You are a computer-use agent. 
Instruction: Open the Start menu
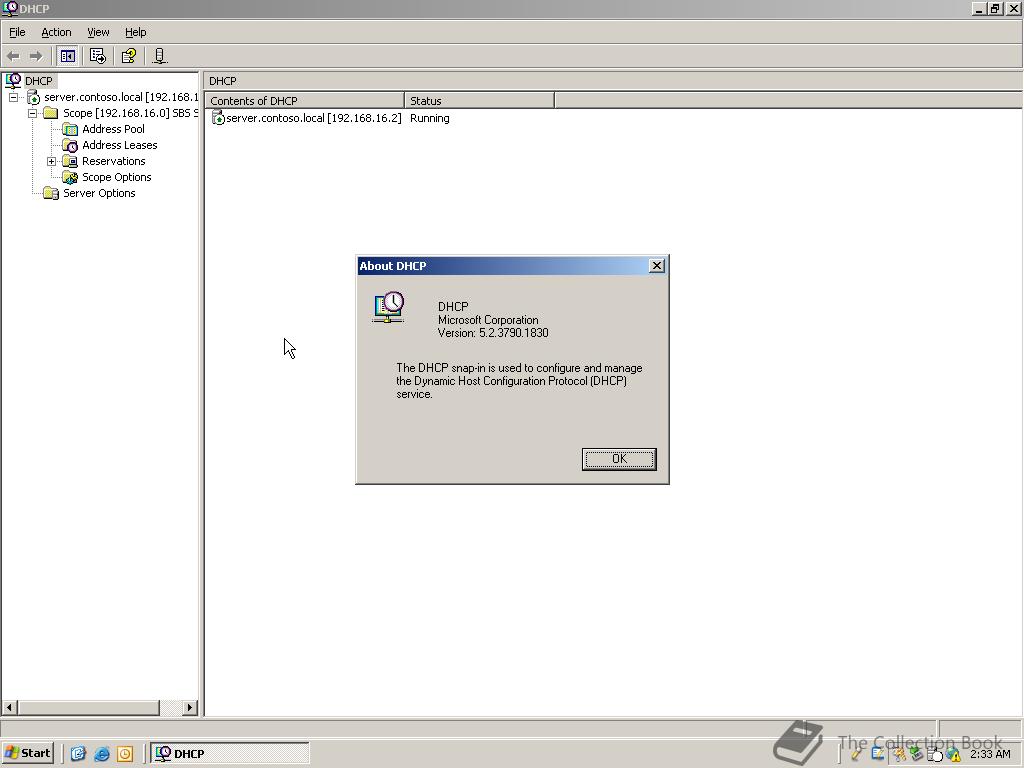(x=27, y=753)
